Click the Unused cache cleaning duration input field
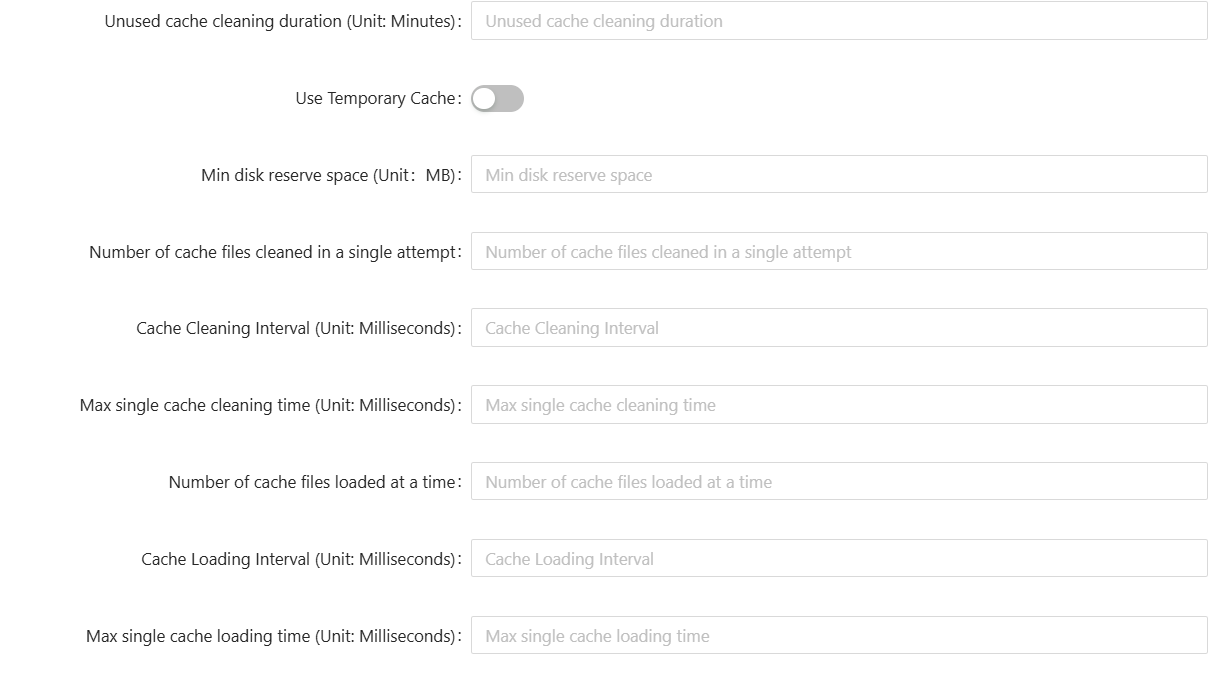This screenshot has width=1230, height=683. (838, 21)
